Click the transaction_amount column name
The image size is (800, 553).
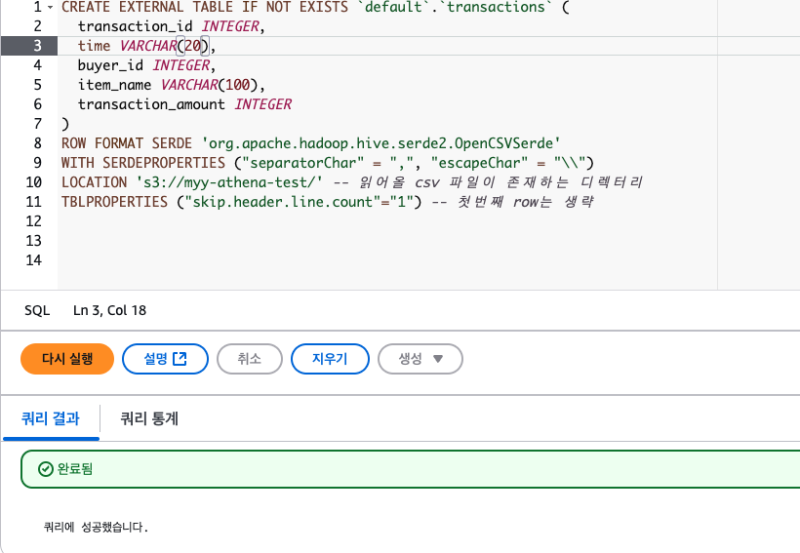click(x=152, y=104)
